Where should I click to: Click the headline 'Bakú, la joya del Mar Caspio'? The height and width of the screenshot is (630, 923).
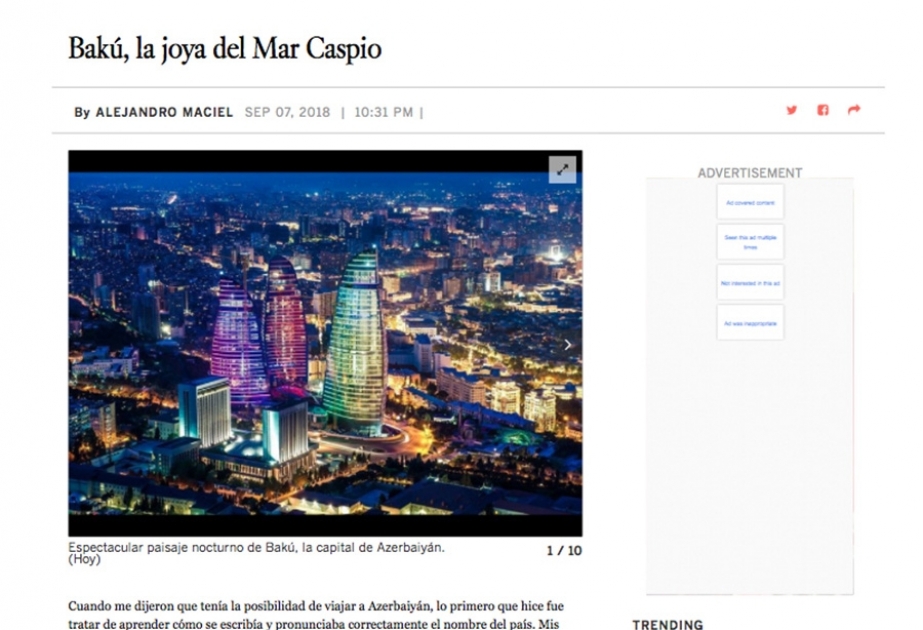click(225, 49)
